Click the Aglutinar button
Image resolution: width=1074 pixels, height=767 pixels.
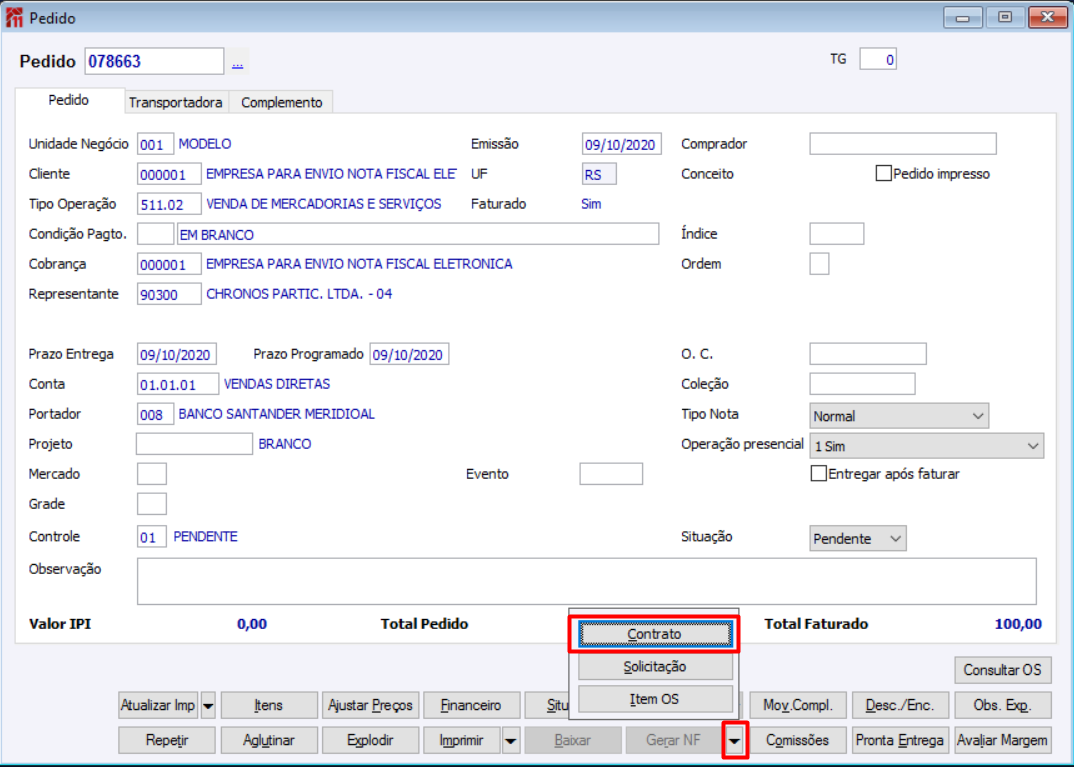pos(268,740)
